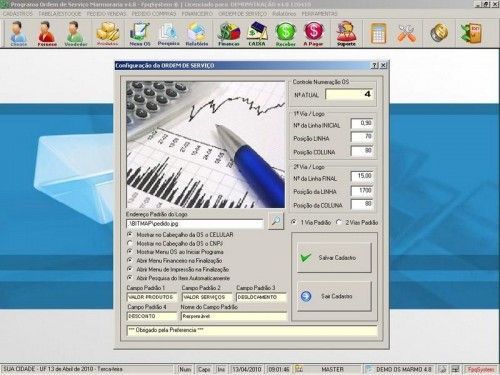Viewport: 500px width, 375px height.
Task: Create a Nova OS from toolbar
Action: point(140,33)
